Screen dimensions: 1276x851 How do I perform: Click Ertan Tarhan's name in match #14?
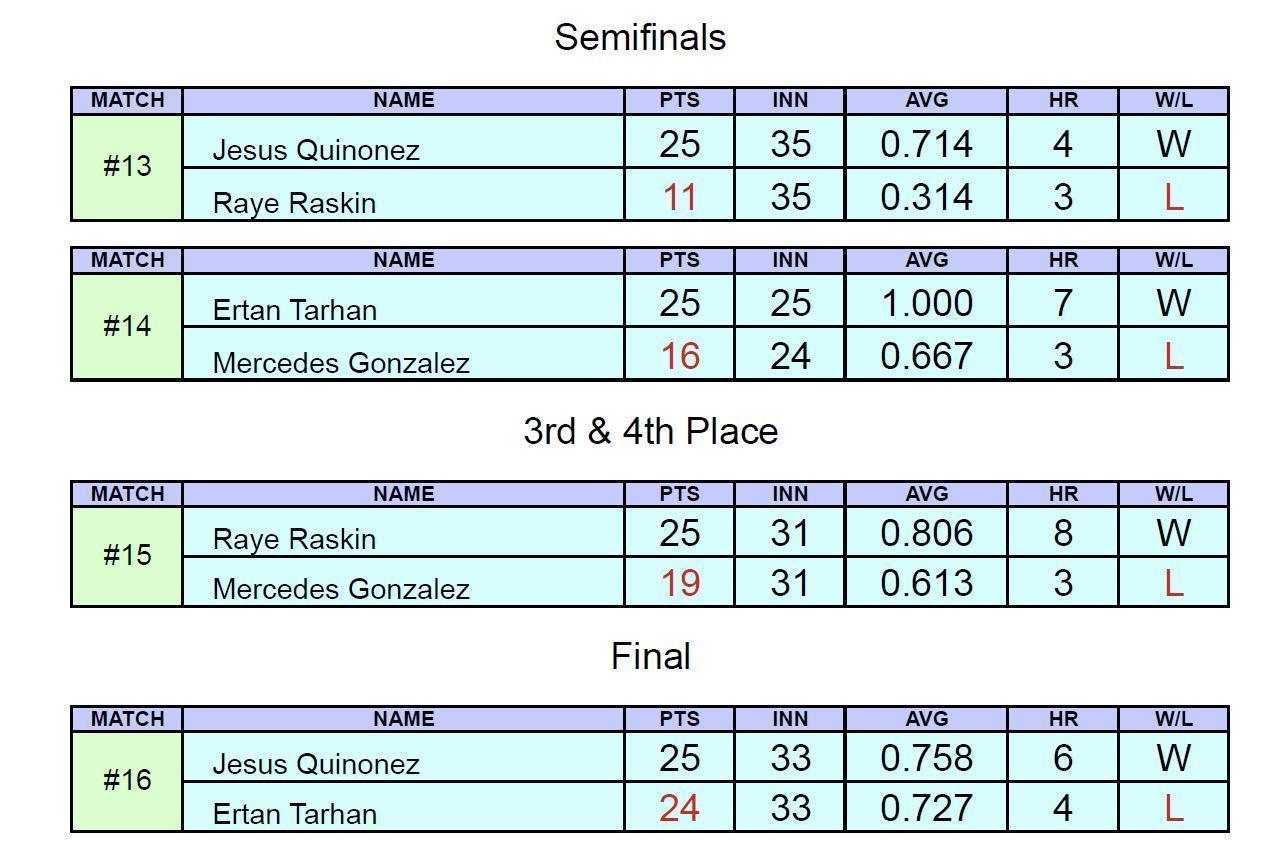pos(295,310)
